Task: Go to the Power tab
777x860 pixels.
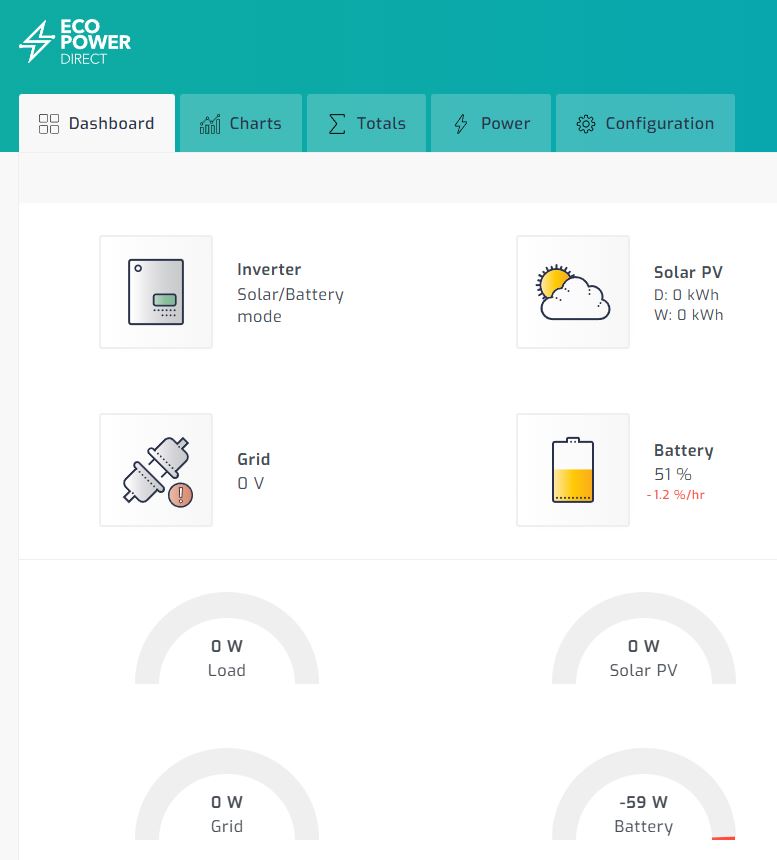Action: tap(491, 123)
